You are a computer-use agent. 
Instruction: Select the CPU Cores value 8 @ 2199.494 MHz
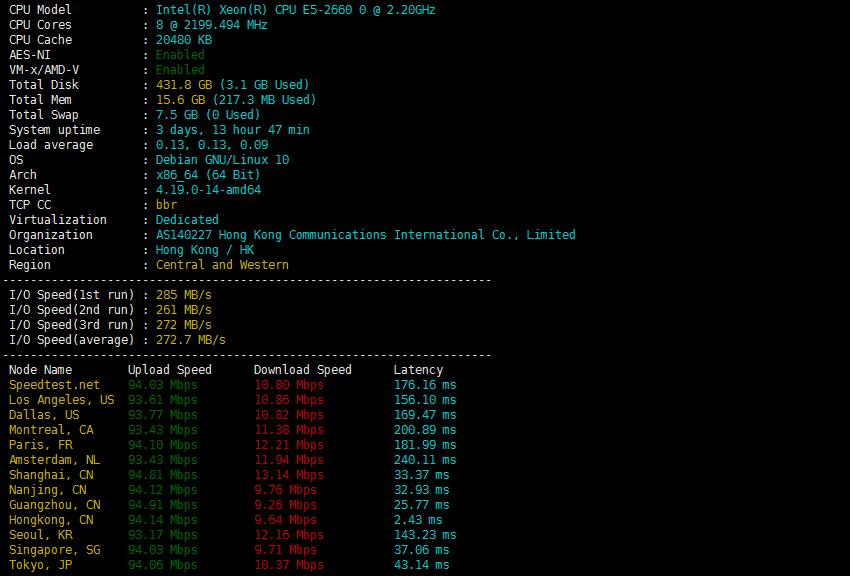(x=211, y=25)
